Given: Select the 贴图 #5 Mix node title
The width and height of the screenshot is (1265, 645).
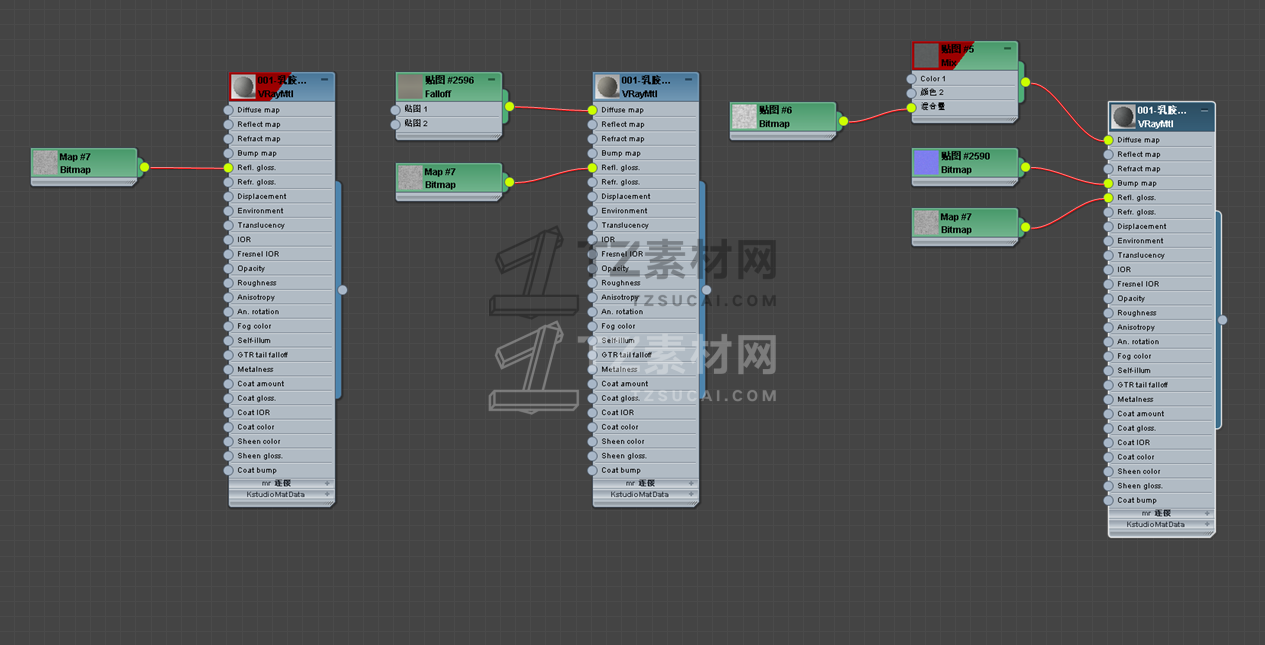Looking at the screenshot, I should point(957,49).
